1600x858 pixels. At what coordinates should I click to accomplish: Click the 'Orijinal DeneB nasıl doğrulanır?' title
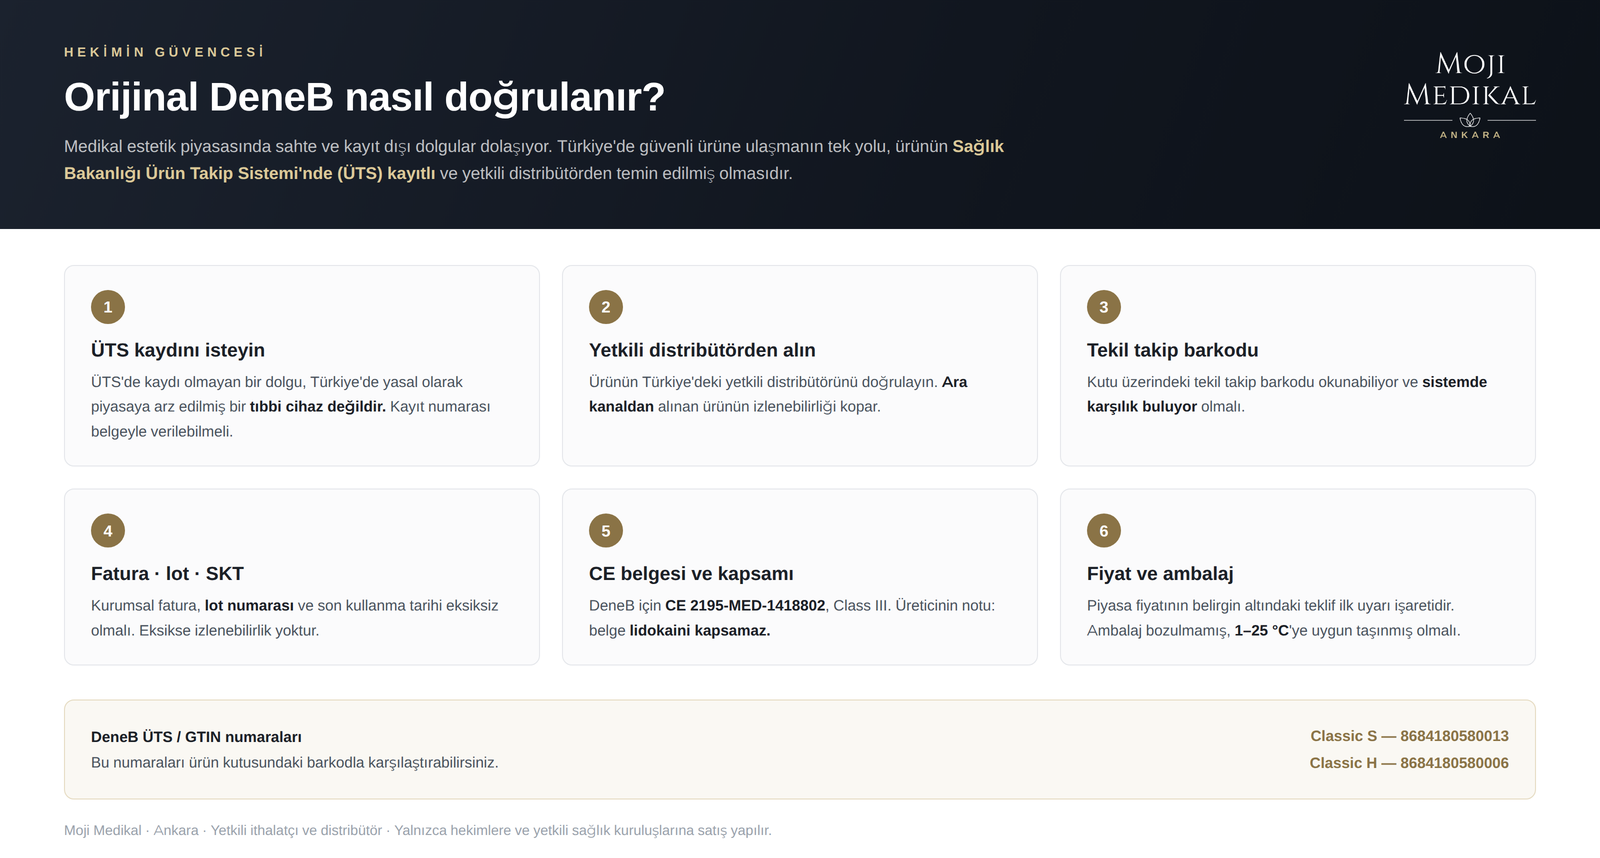364,97
